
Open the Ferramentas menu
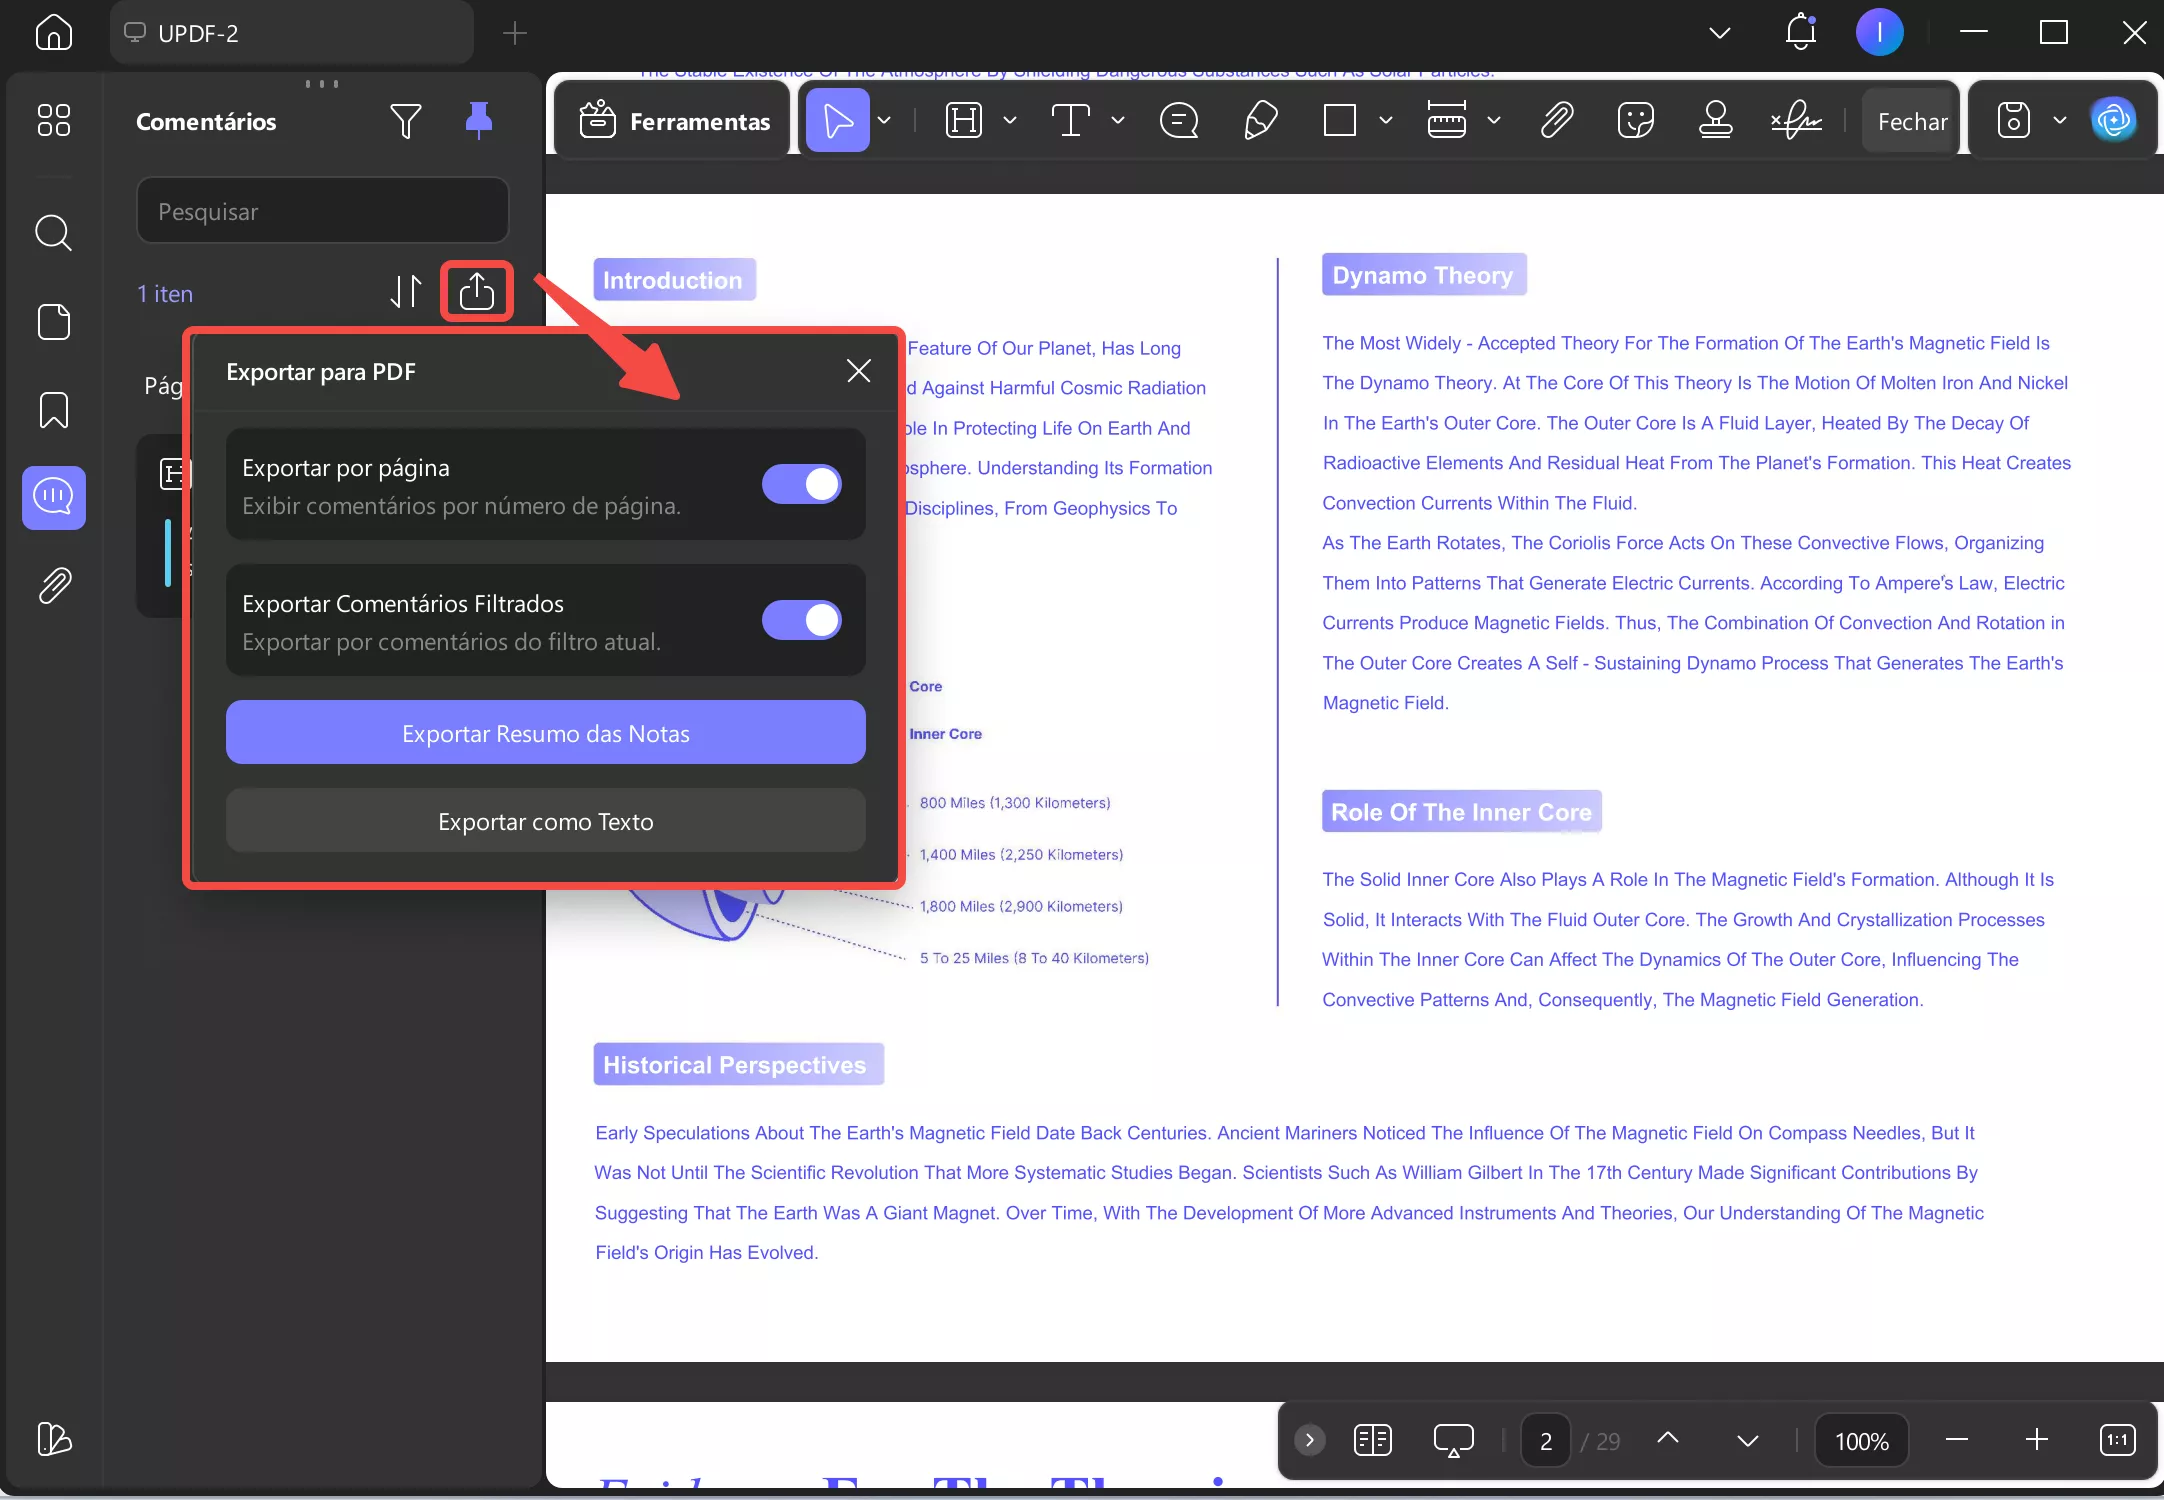tap(672, 120)
